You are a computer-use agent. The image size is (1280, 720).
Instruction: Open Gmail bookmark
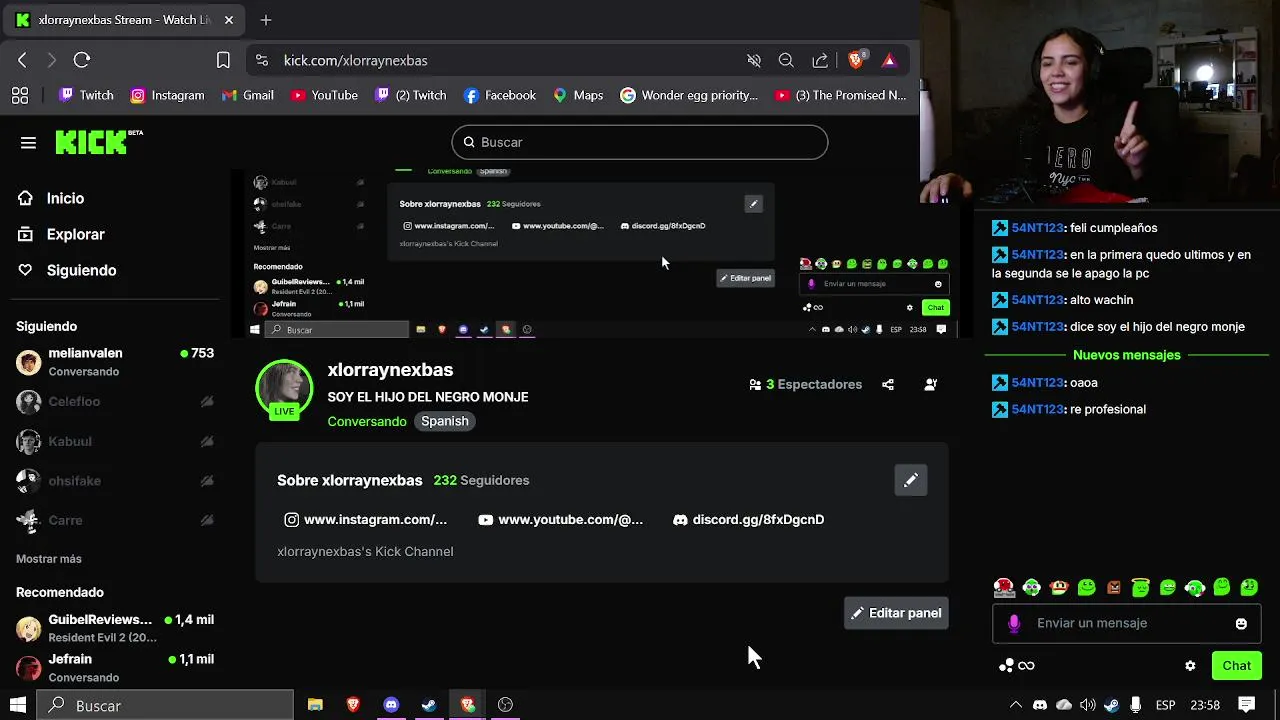[247, 95]
